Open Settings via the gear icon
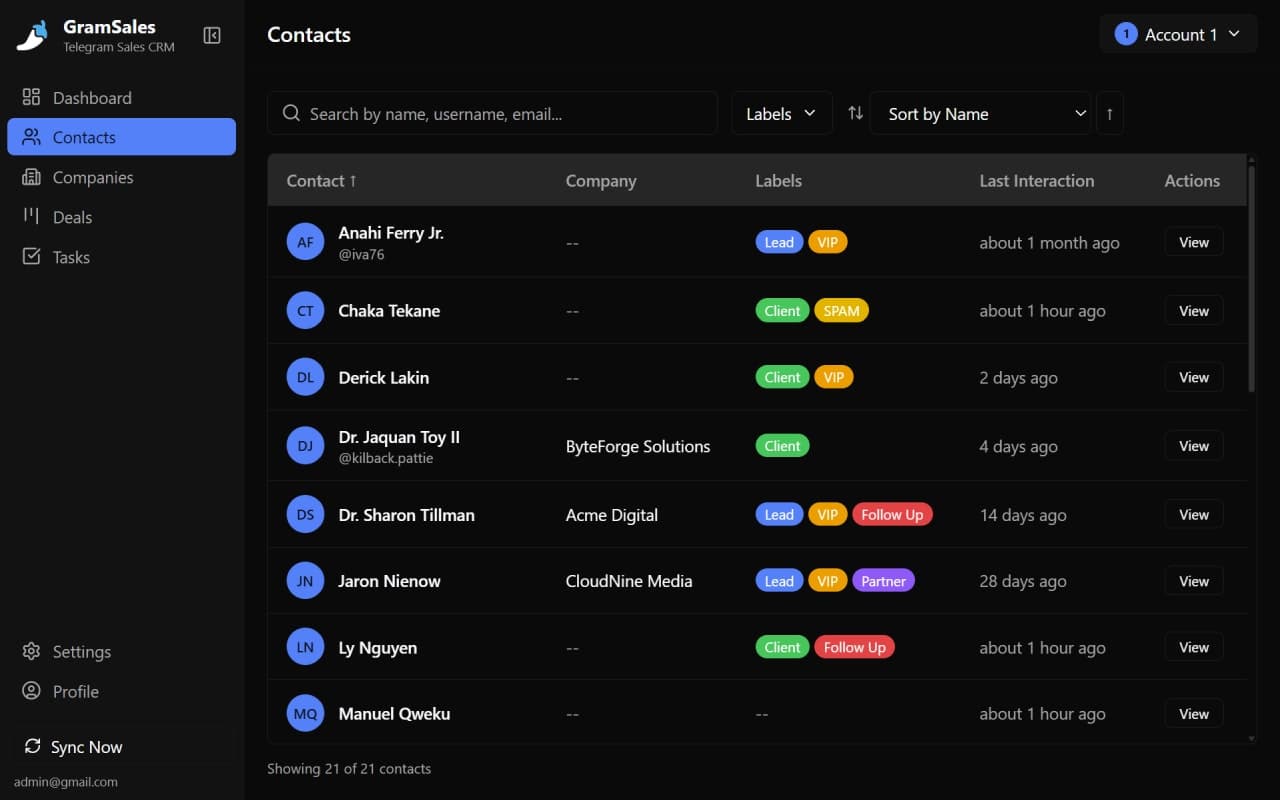Image resolution: width=1280 pixels, height=800 pixels. coord(31,651)
